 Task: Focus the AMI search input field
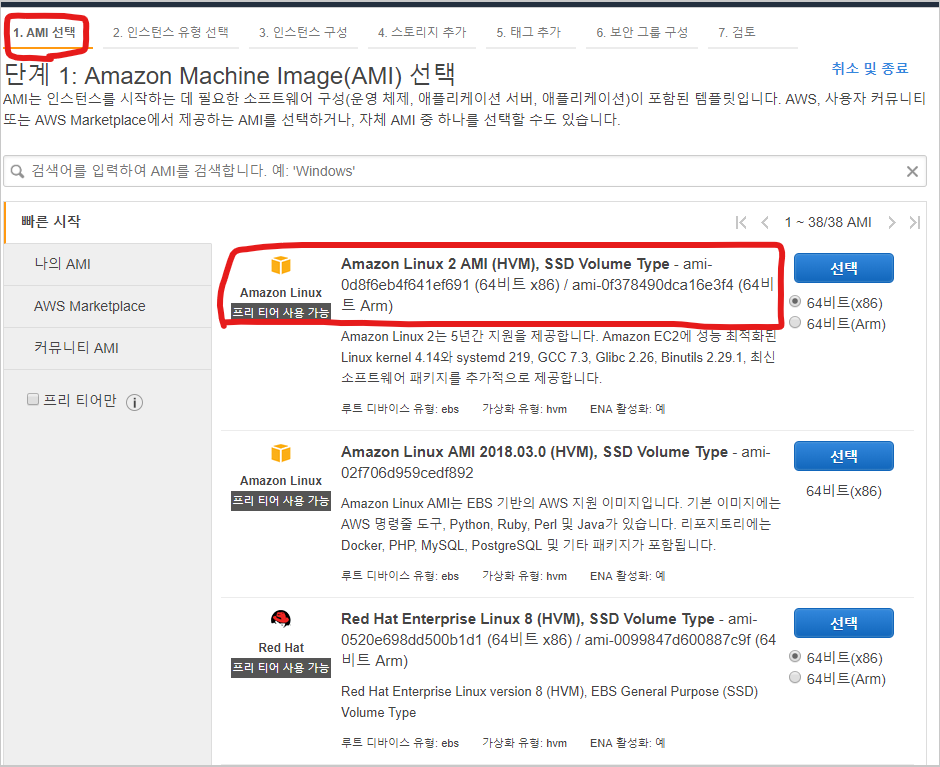(465, 172)
